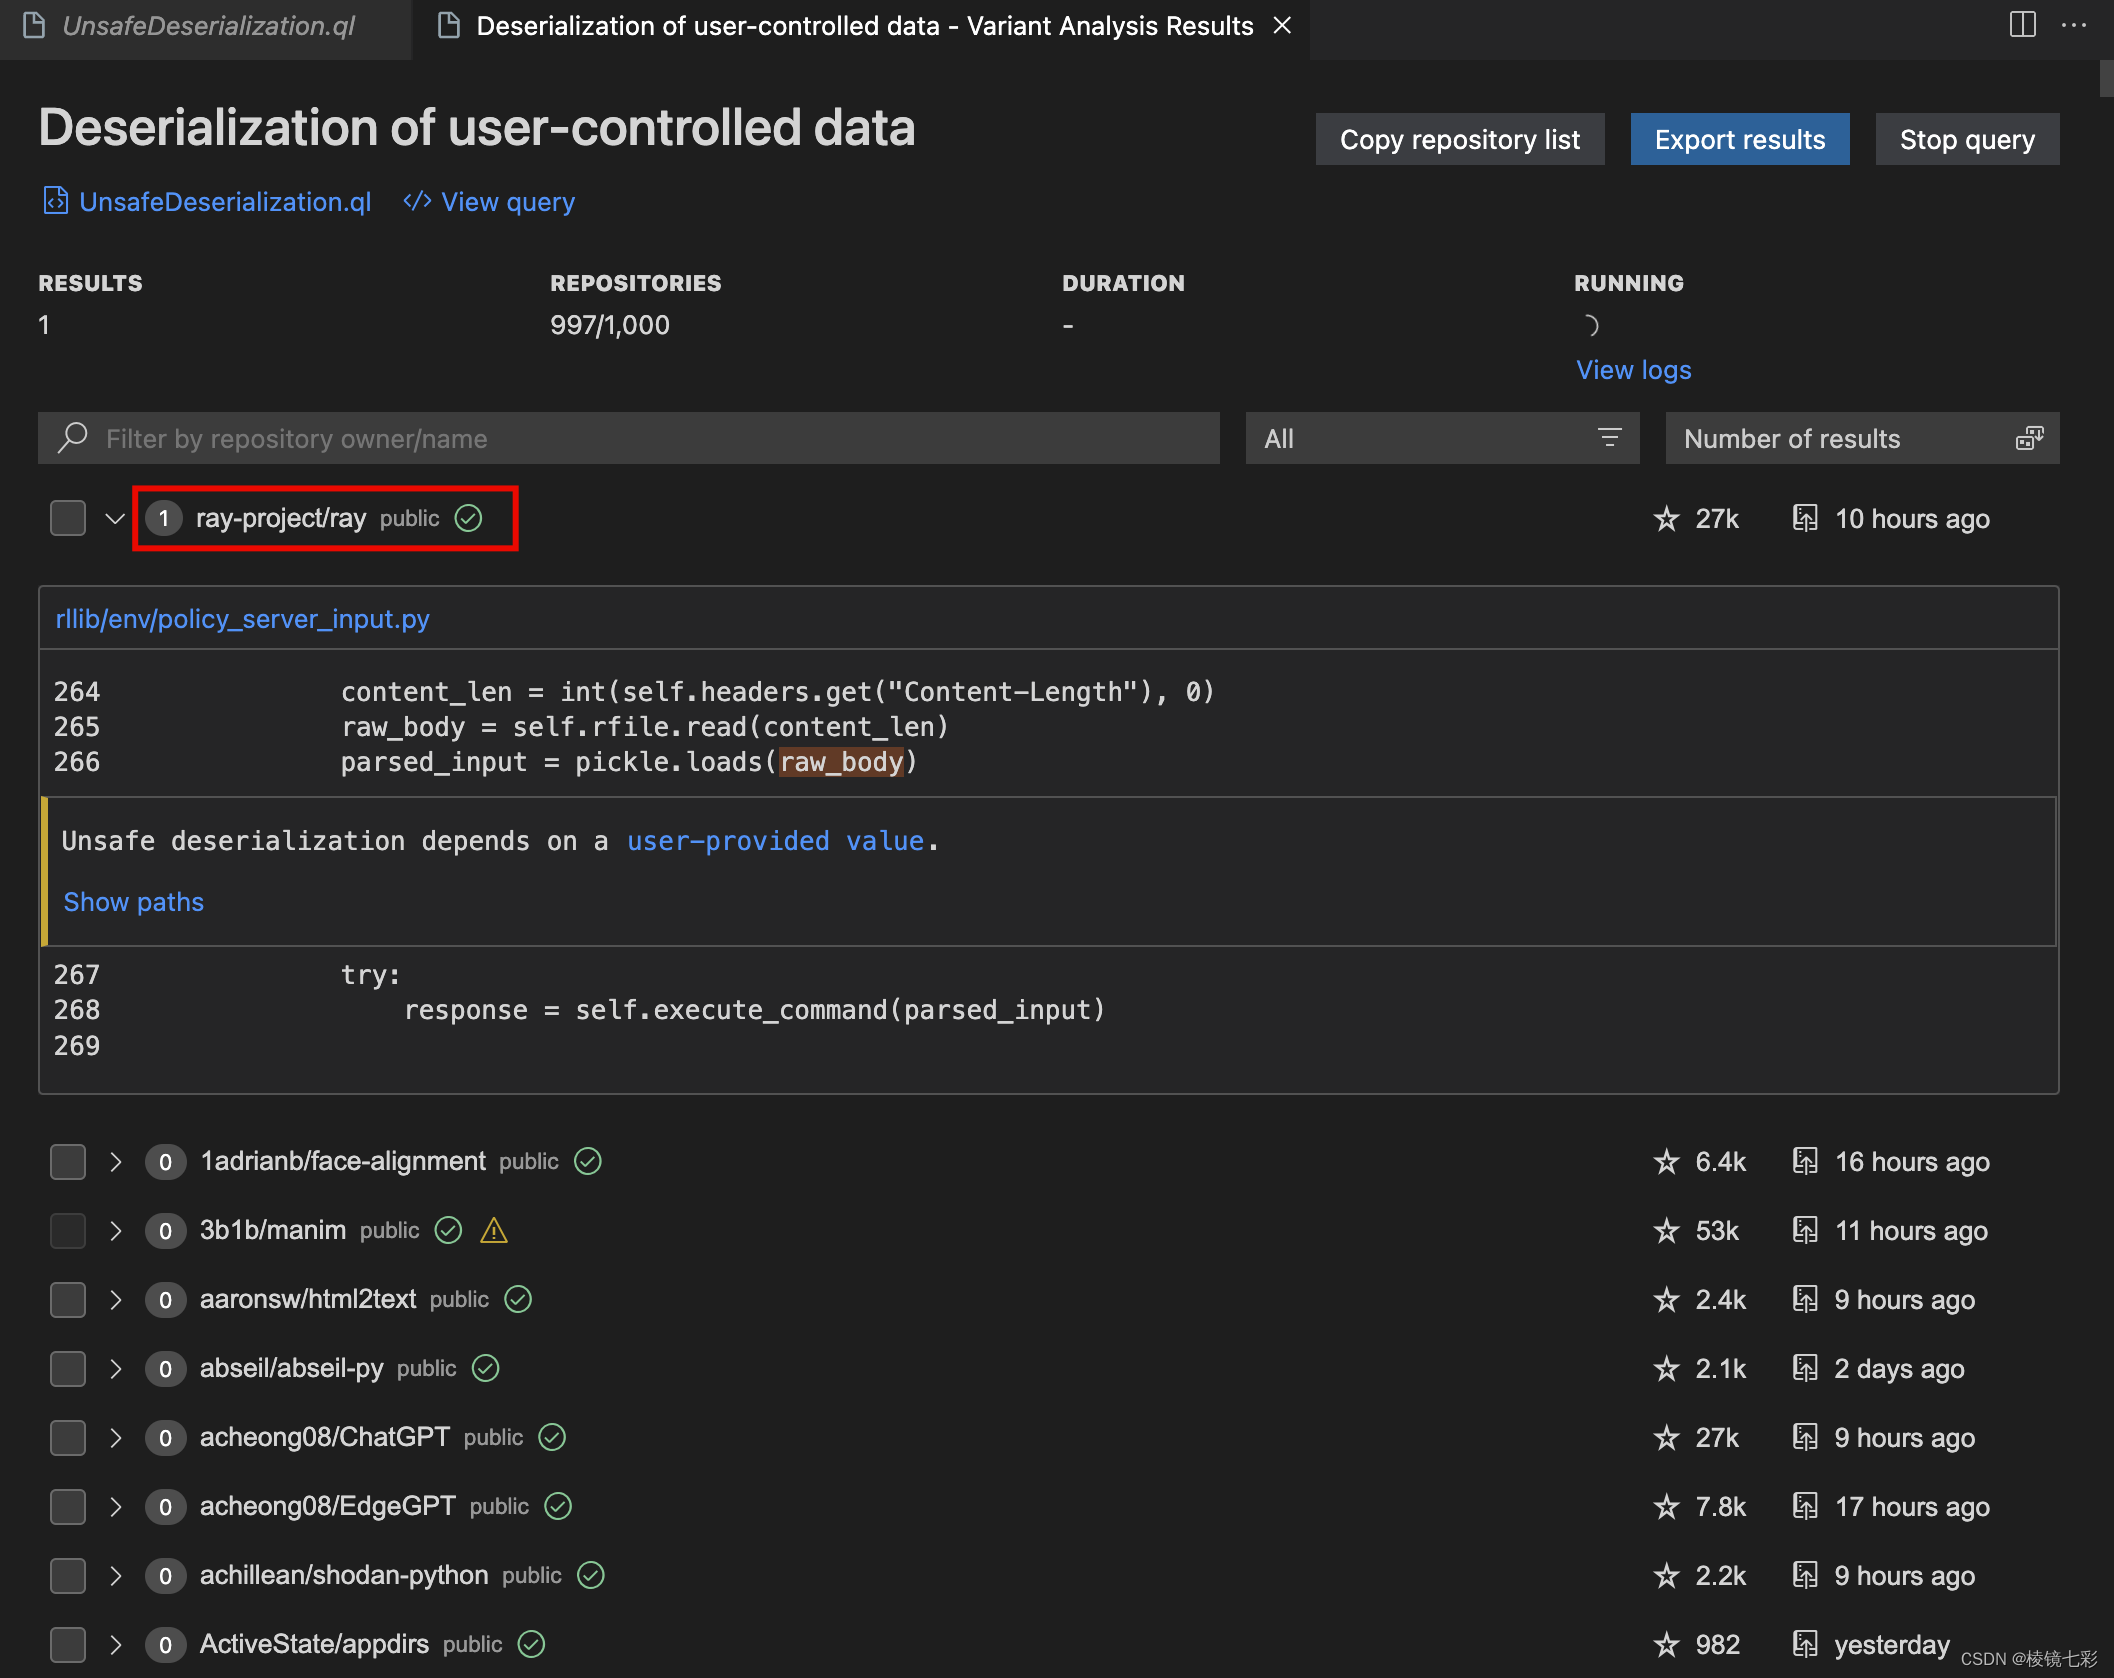
Task: Click the green check for abseil/abseil-py
Action: click(x=485, y=1368)
